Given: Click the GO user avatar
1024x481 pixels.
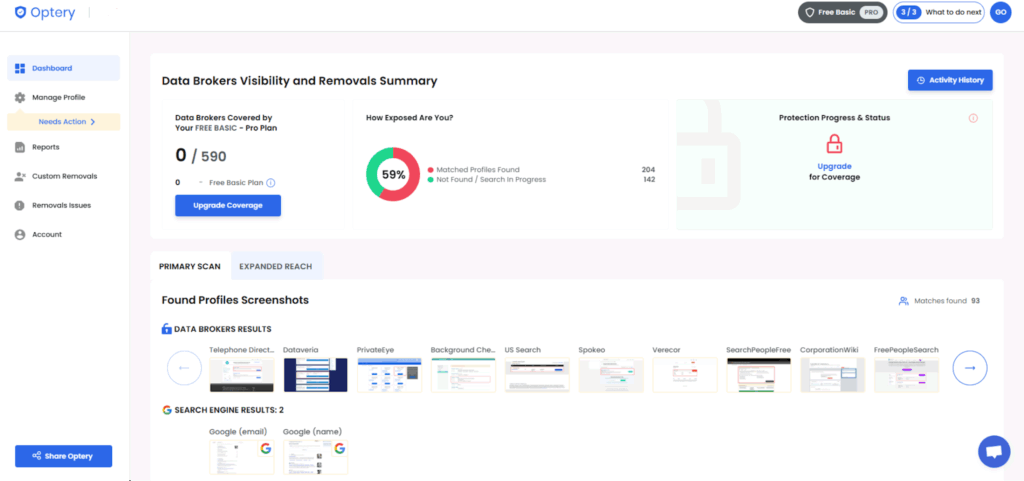Looking at the screenshot, I should click(1000, 12).
